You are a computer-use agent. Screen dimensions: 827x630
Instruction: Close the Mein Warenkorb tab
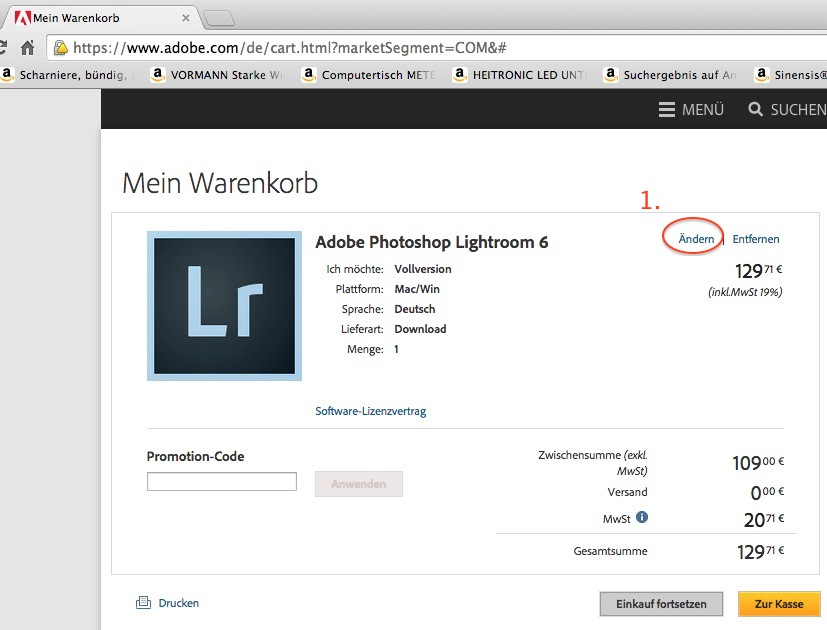coord(186,18)
